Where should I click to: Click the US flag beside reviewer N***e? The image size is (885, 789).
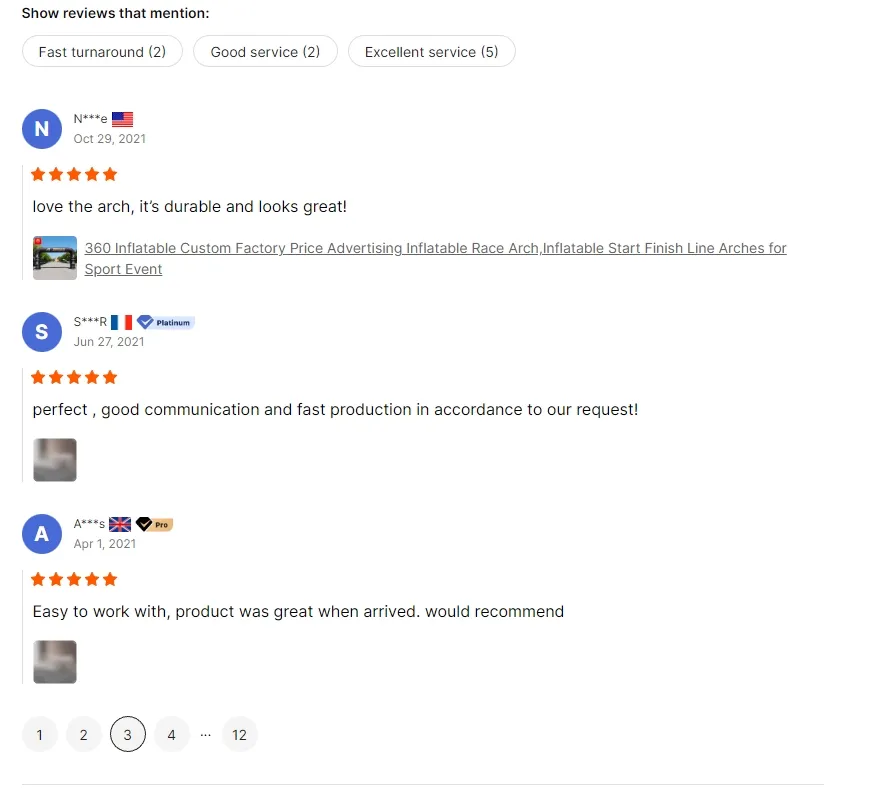coord(122,118)
